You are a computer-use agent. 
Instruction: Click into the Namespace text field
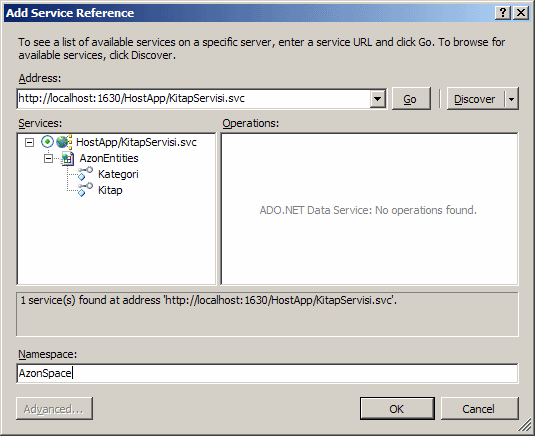[x=267, y=373]
